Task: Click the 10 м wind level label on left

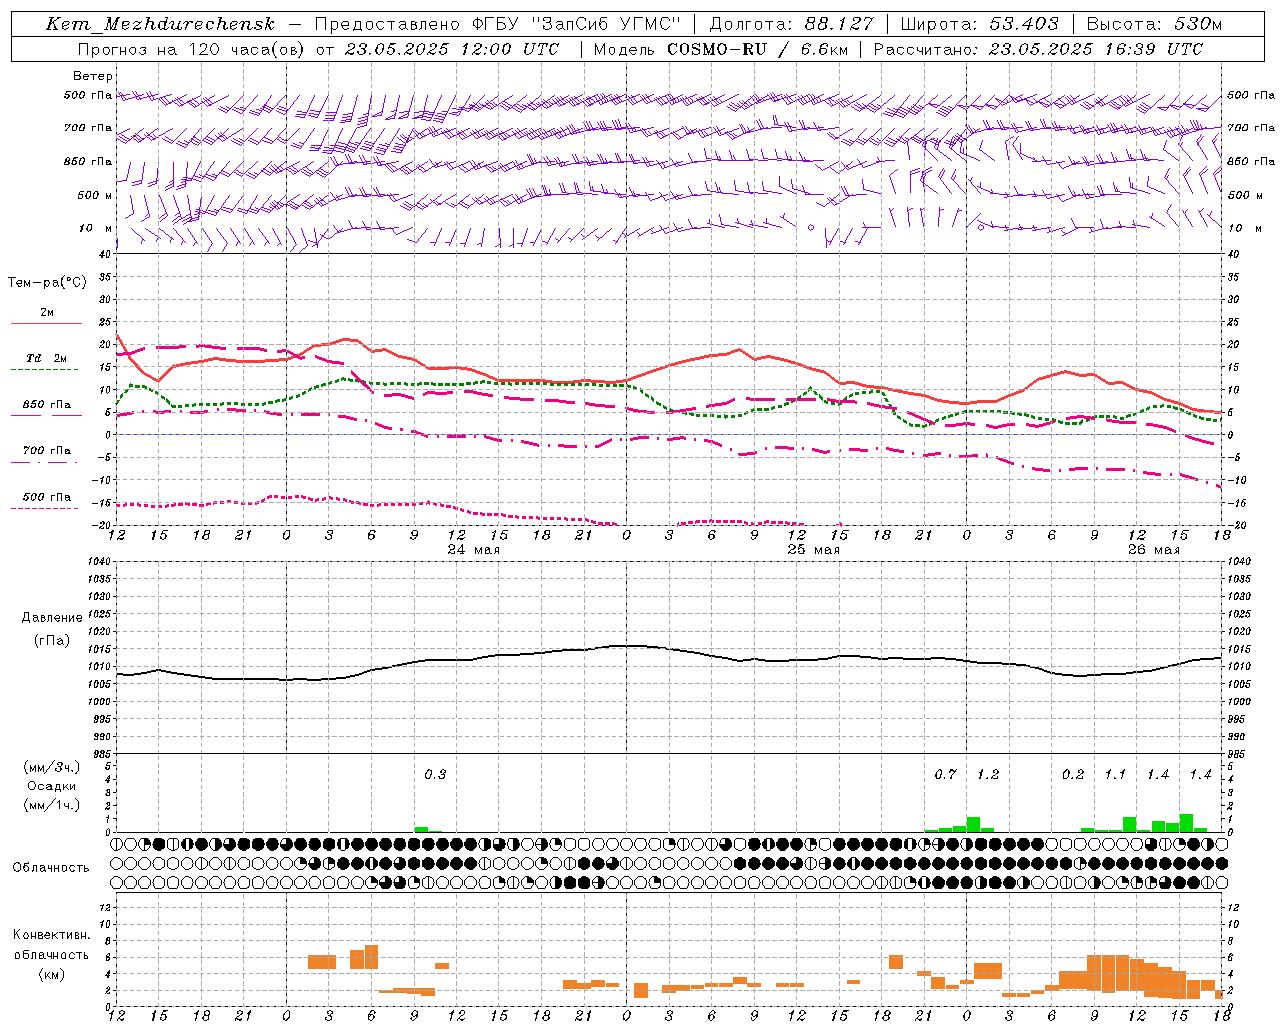Action: click(x=96, y=228)
